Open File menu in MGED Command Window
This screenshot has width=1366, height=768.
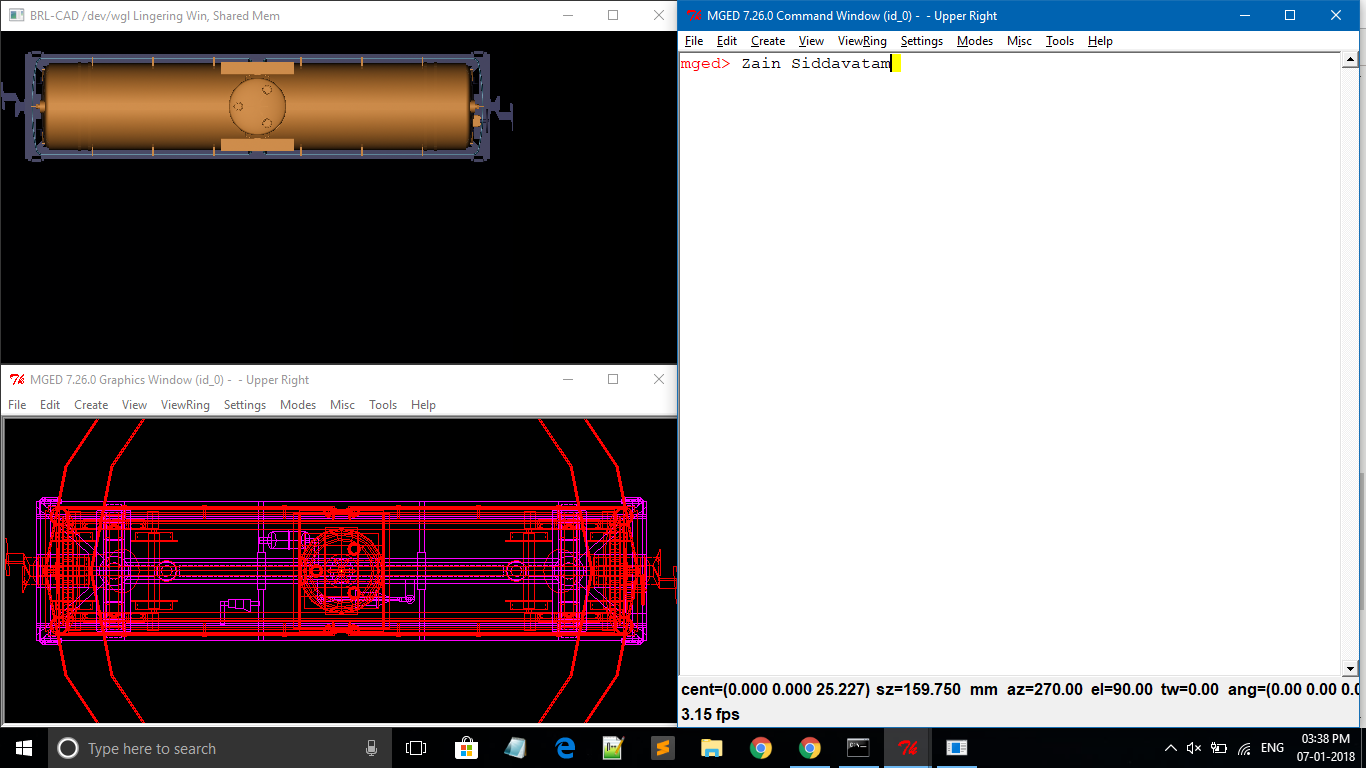694,41
